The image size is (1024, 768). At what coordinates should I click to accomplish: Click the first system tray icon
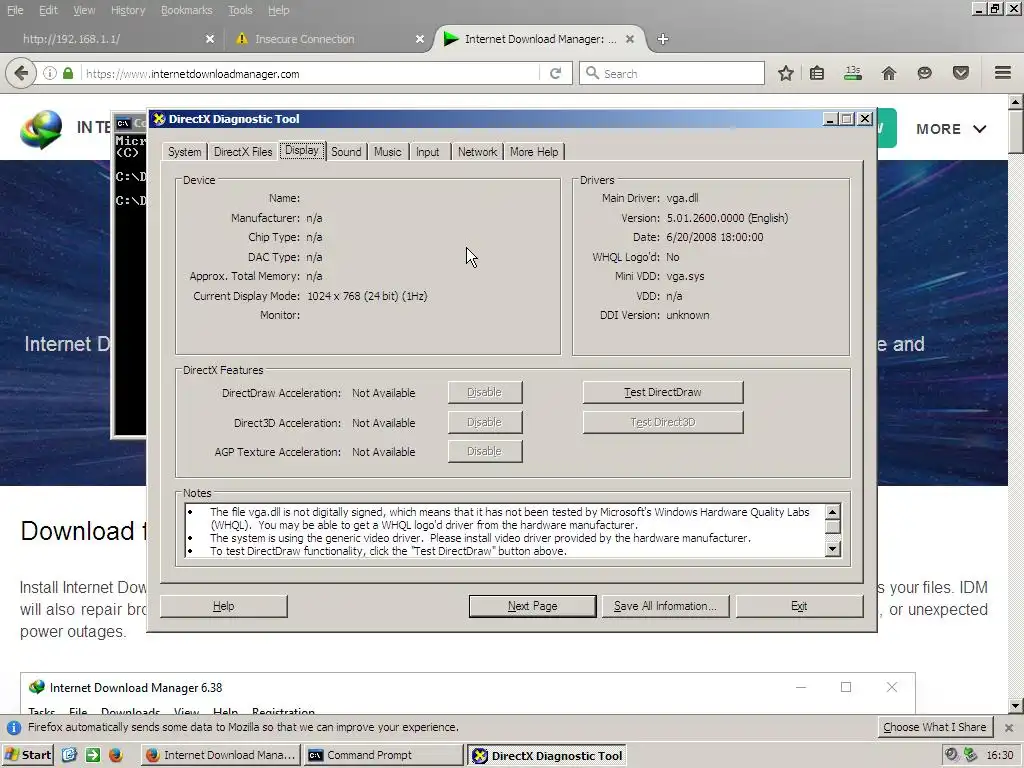click(952, 755)
